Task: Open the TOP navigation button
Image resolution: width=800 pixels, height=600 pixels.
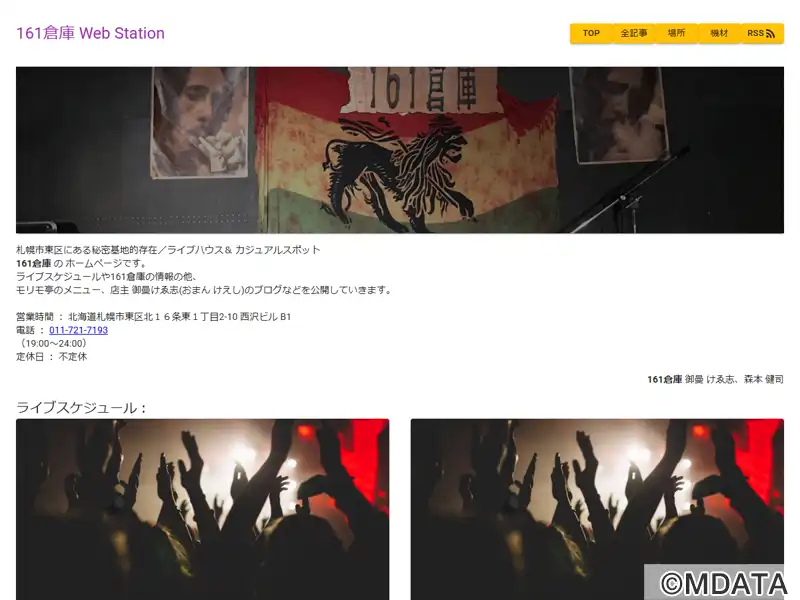Action: (x=591, y=33)
